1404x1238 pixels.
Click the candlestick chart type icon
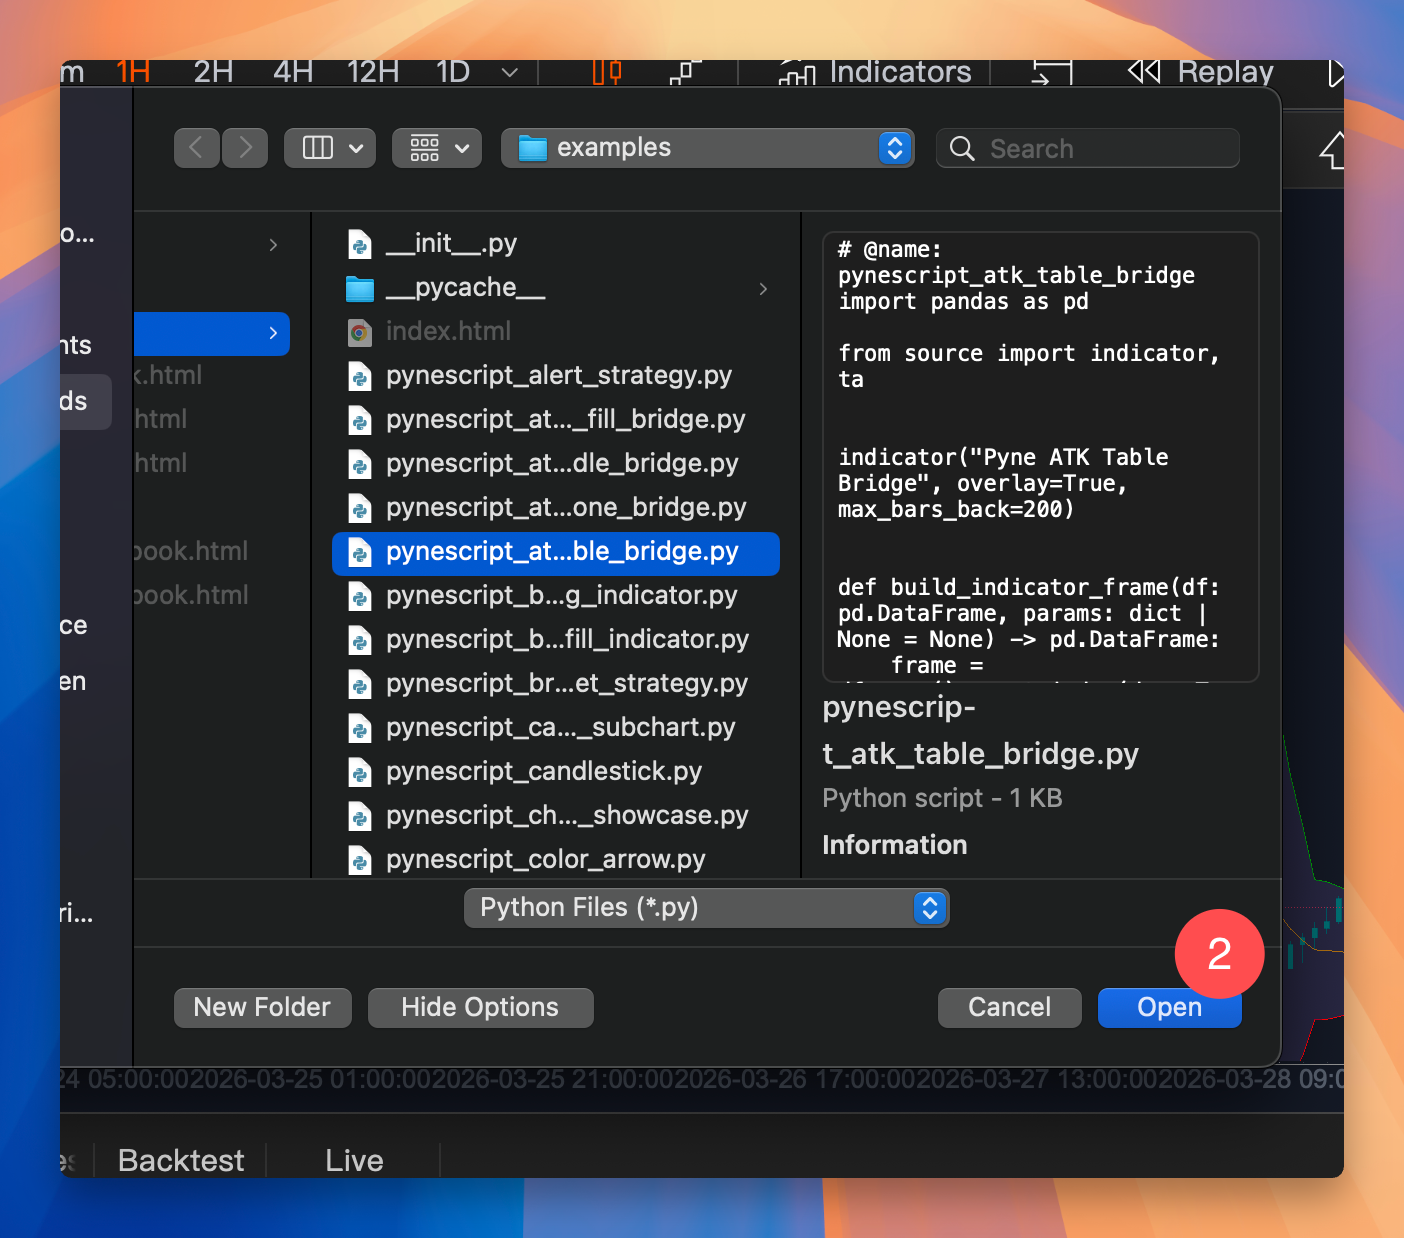[607, 73]
